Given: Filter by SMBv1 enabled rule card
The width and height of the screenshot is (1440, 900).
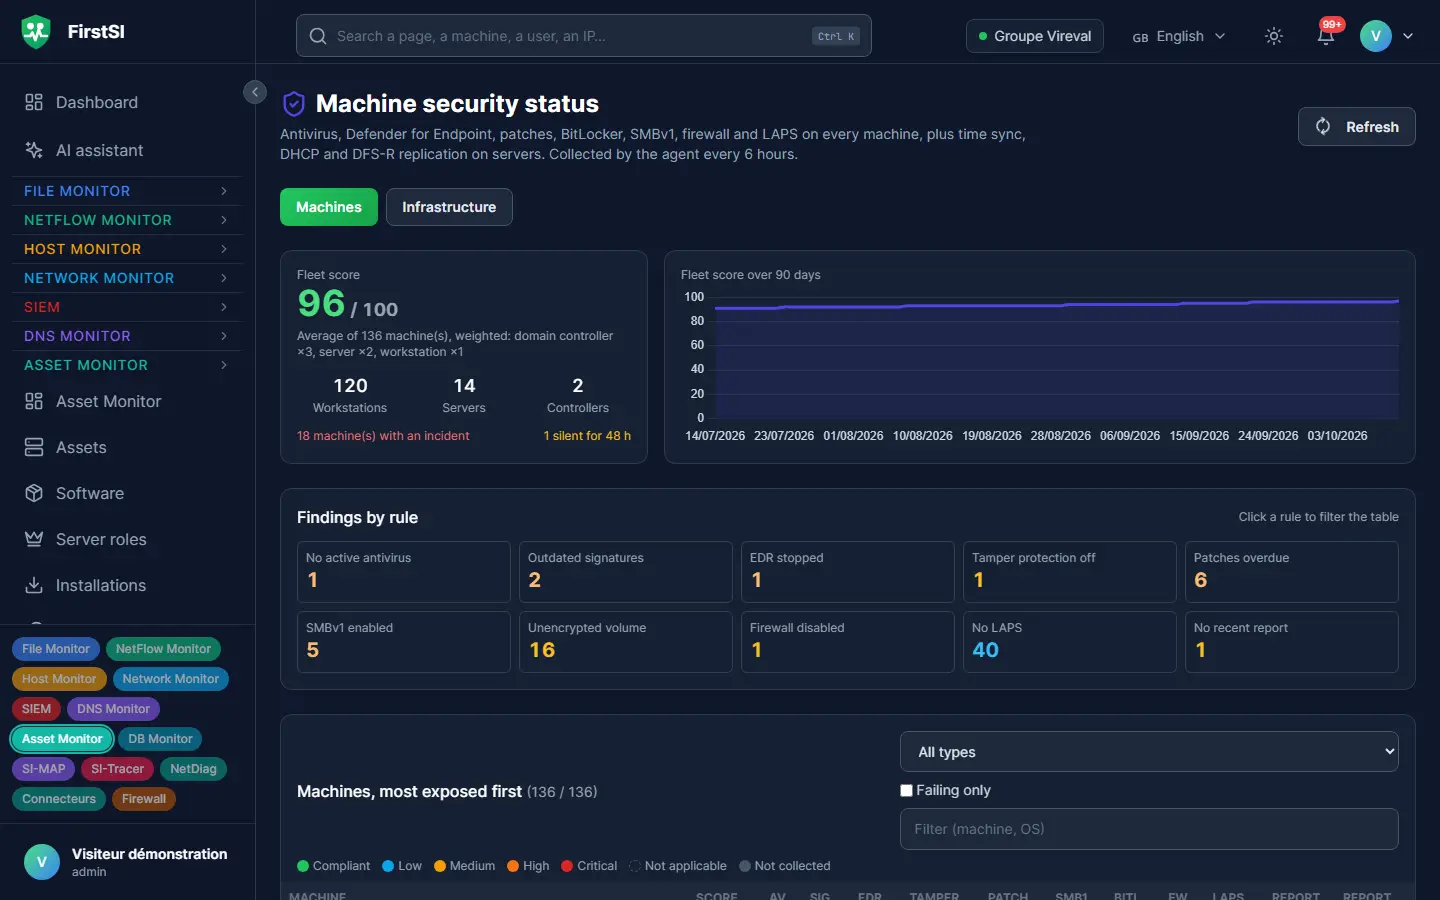Looking at the screenshot, I should [403, 641].
